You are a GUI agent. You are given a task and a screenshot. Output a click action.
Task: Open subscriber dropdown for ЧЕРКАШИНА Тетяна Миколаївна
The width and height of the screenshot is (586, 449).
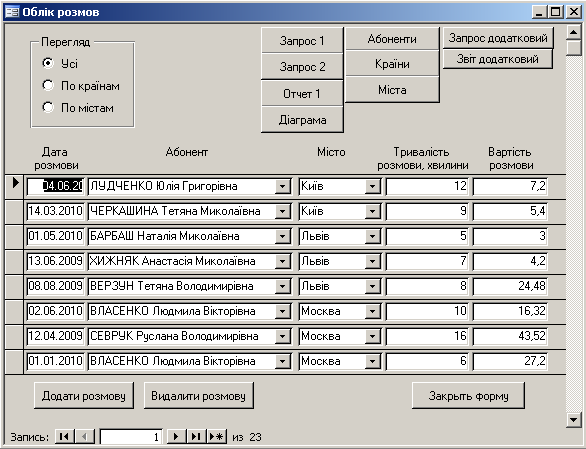283,211
